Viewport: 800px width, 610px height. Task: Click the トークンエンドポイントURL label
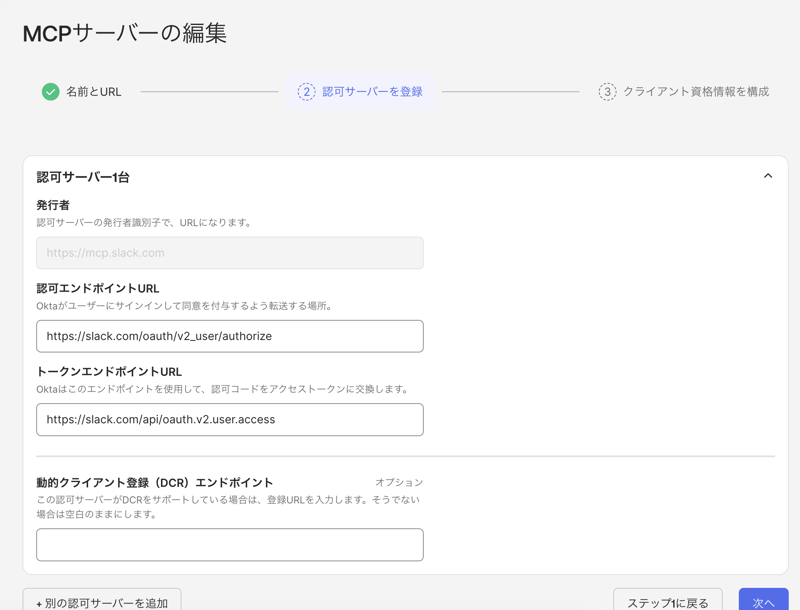tap(109, 371)
